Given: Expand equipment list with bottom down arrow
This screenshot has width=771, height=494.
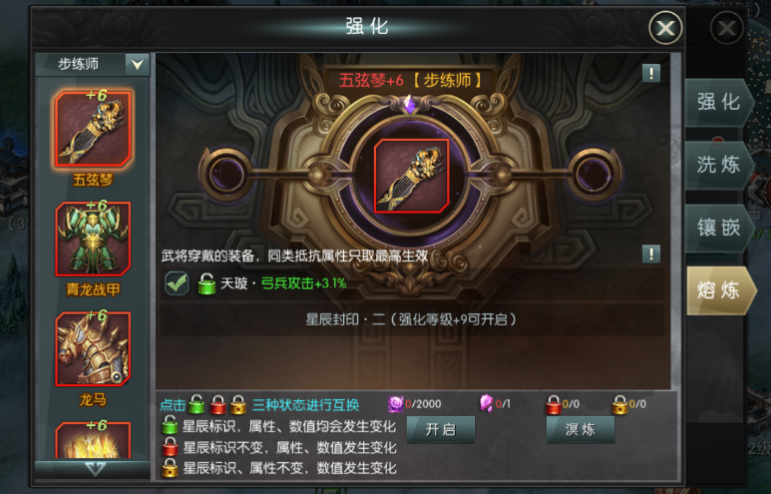Looking at the screenshot, I should pyautogui.click(x=93, y=469).
